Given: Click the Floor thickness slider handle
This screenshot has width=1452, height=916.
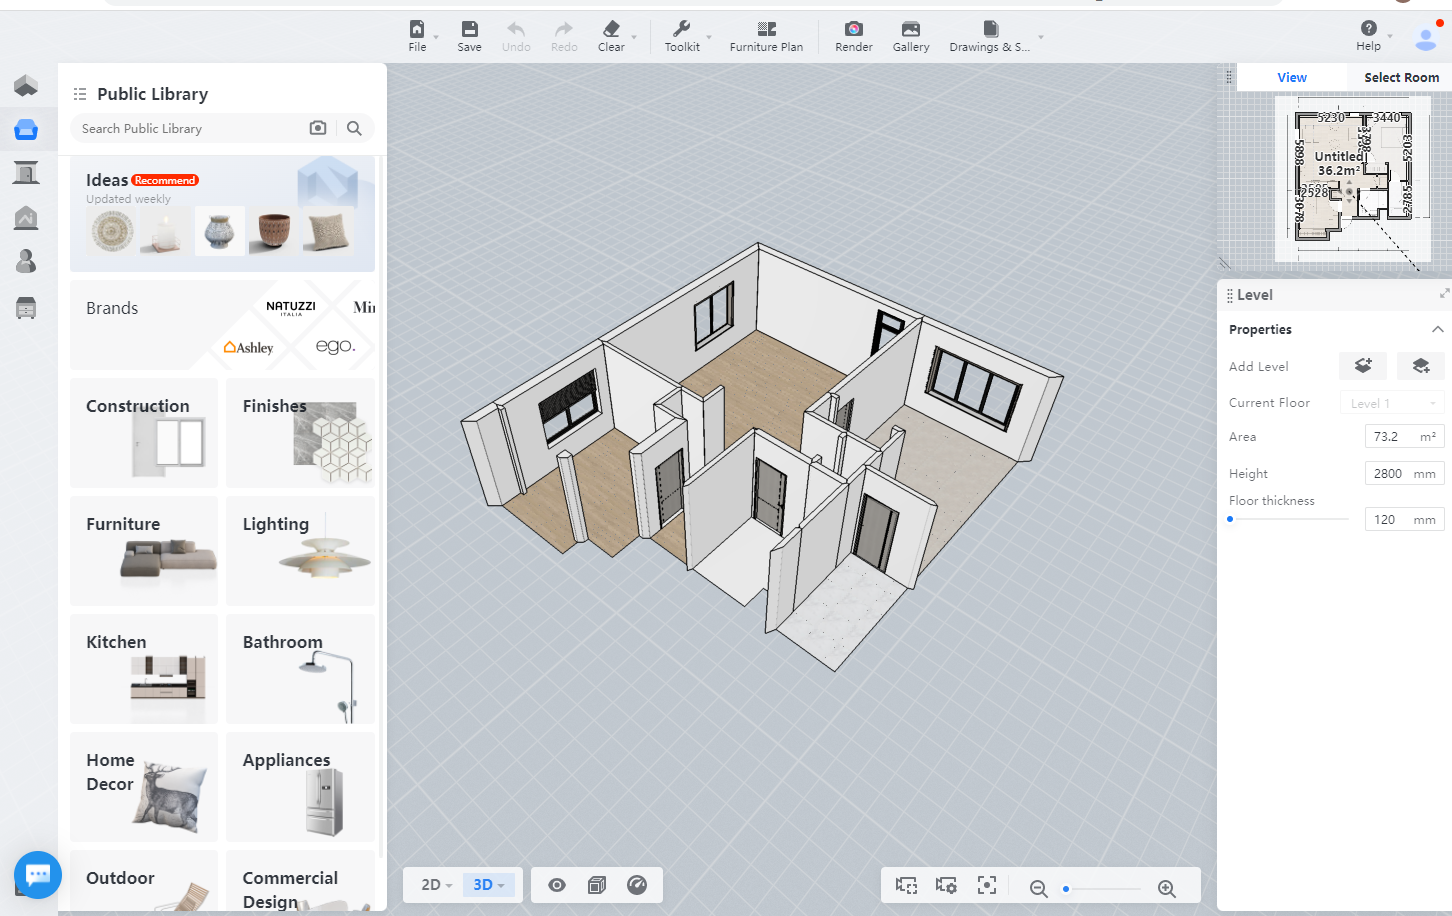Looking at the screenshot, I should tap(1230, 519).
